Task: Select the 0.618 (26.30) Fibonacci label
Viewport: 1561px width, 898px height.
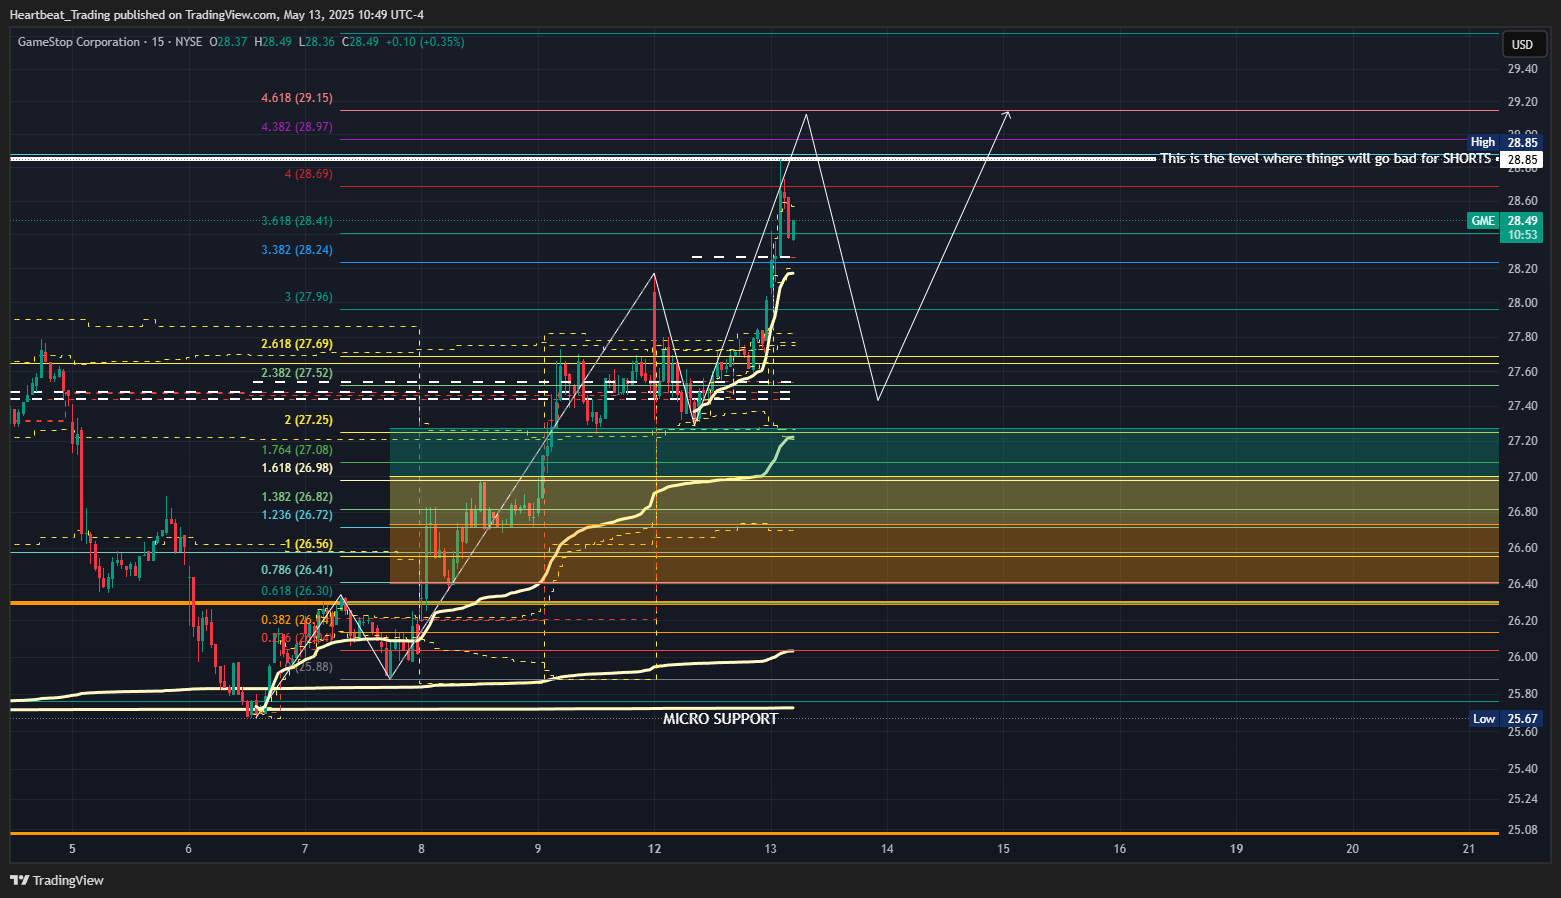Action: (297, 591)
